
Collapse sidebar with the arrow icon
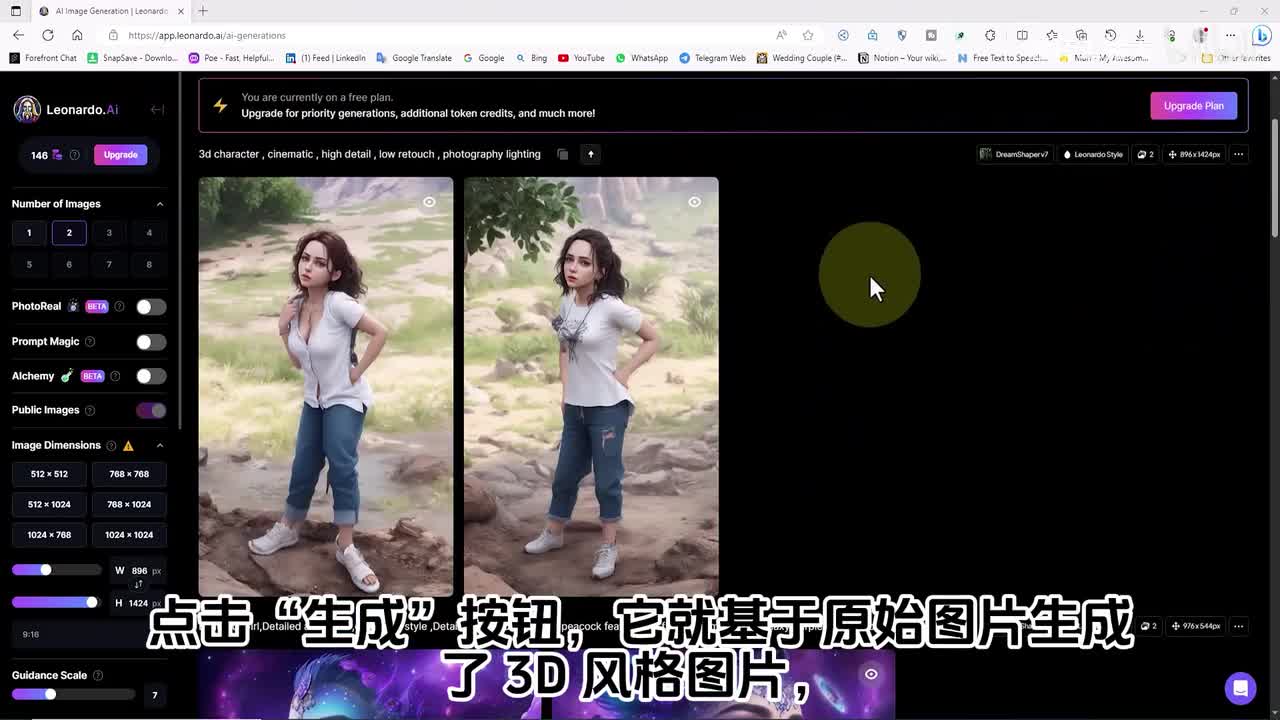tap(157, 110)
